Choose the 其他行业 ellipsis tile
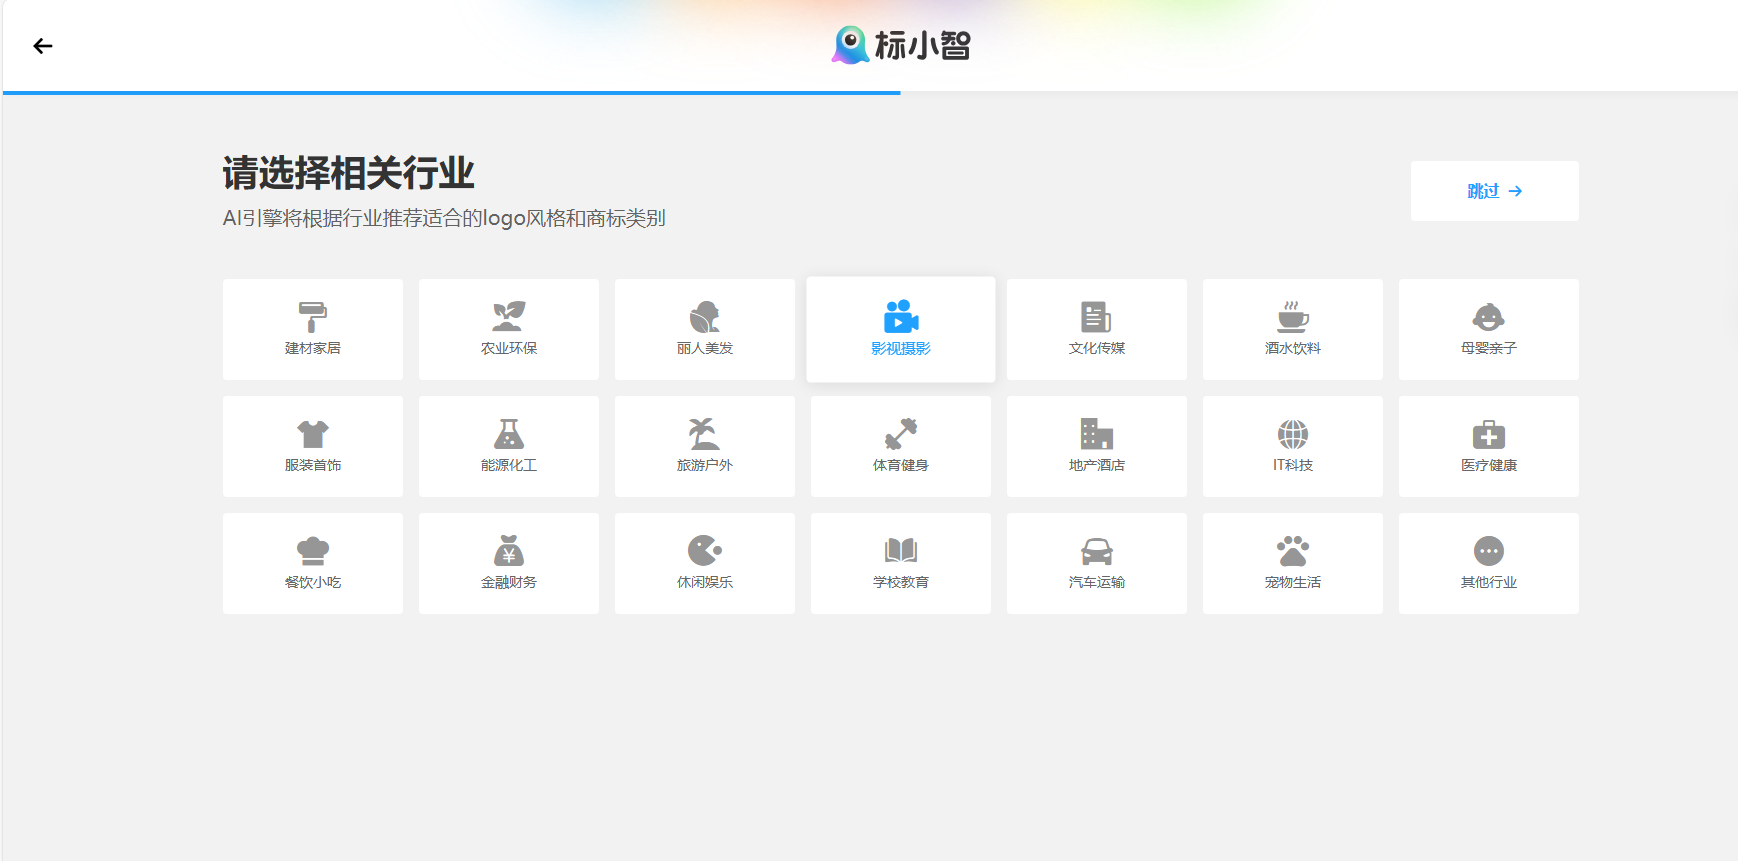Screen dimensions: 1738x861 pyautogui.click(x=1488, y=563)
